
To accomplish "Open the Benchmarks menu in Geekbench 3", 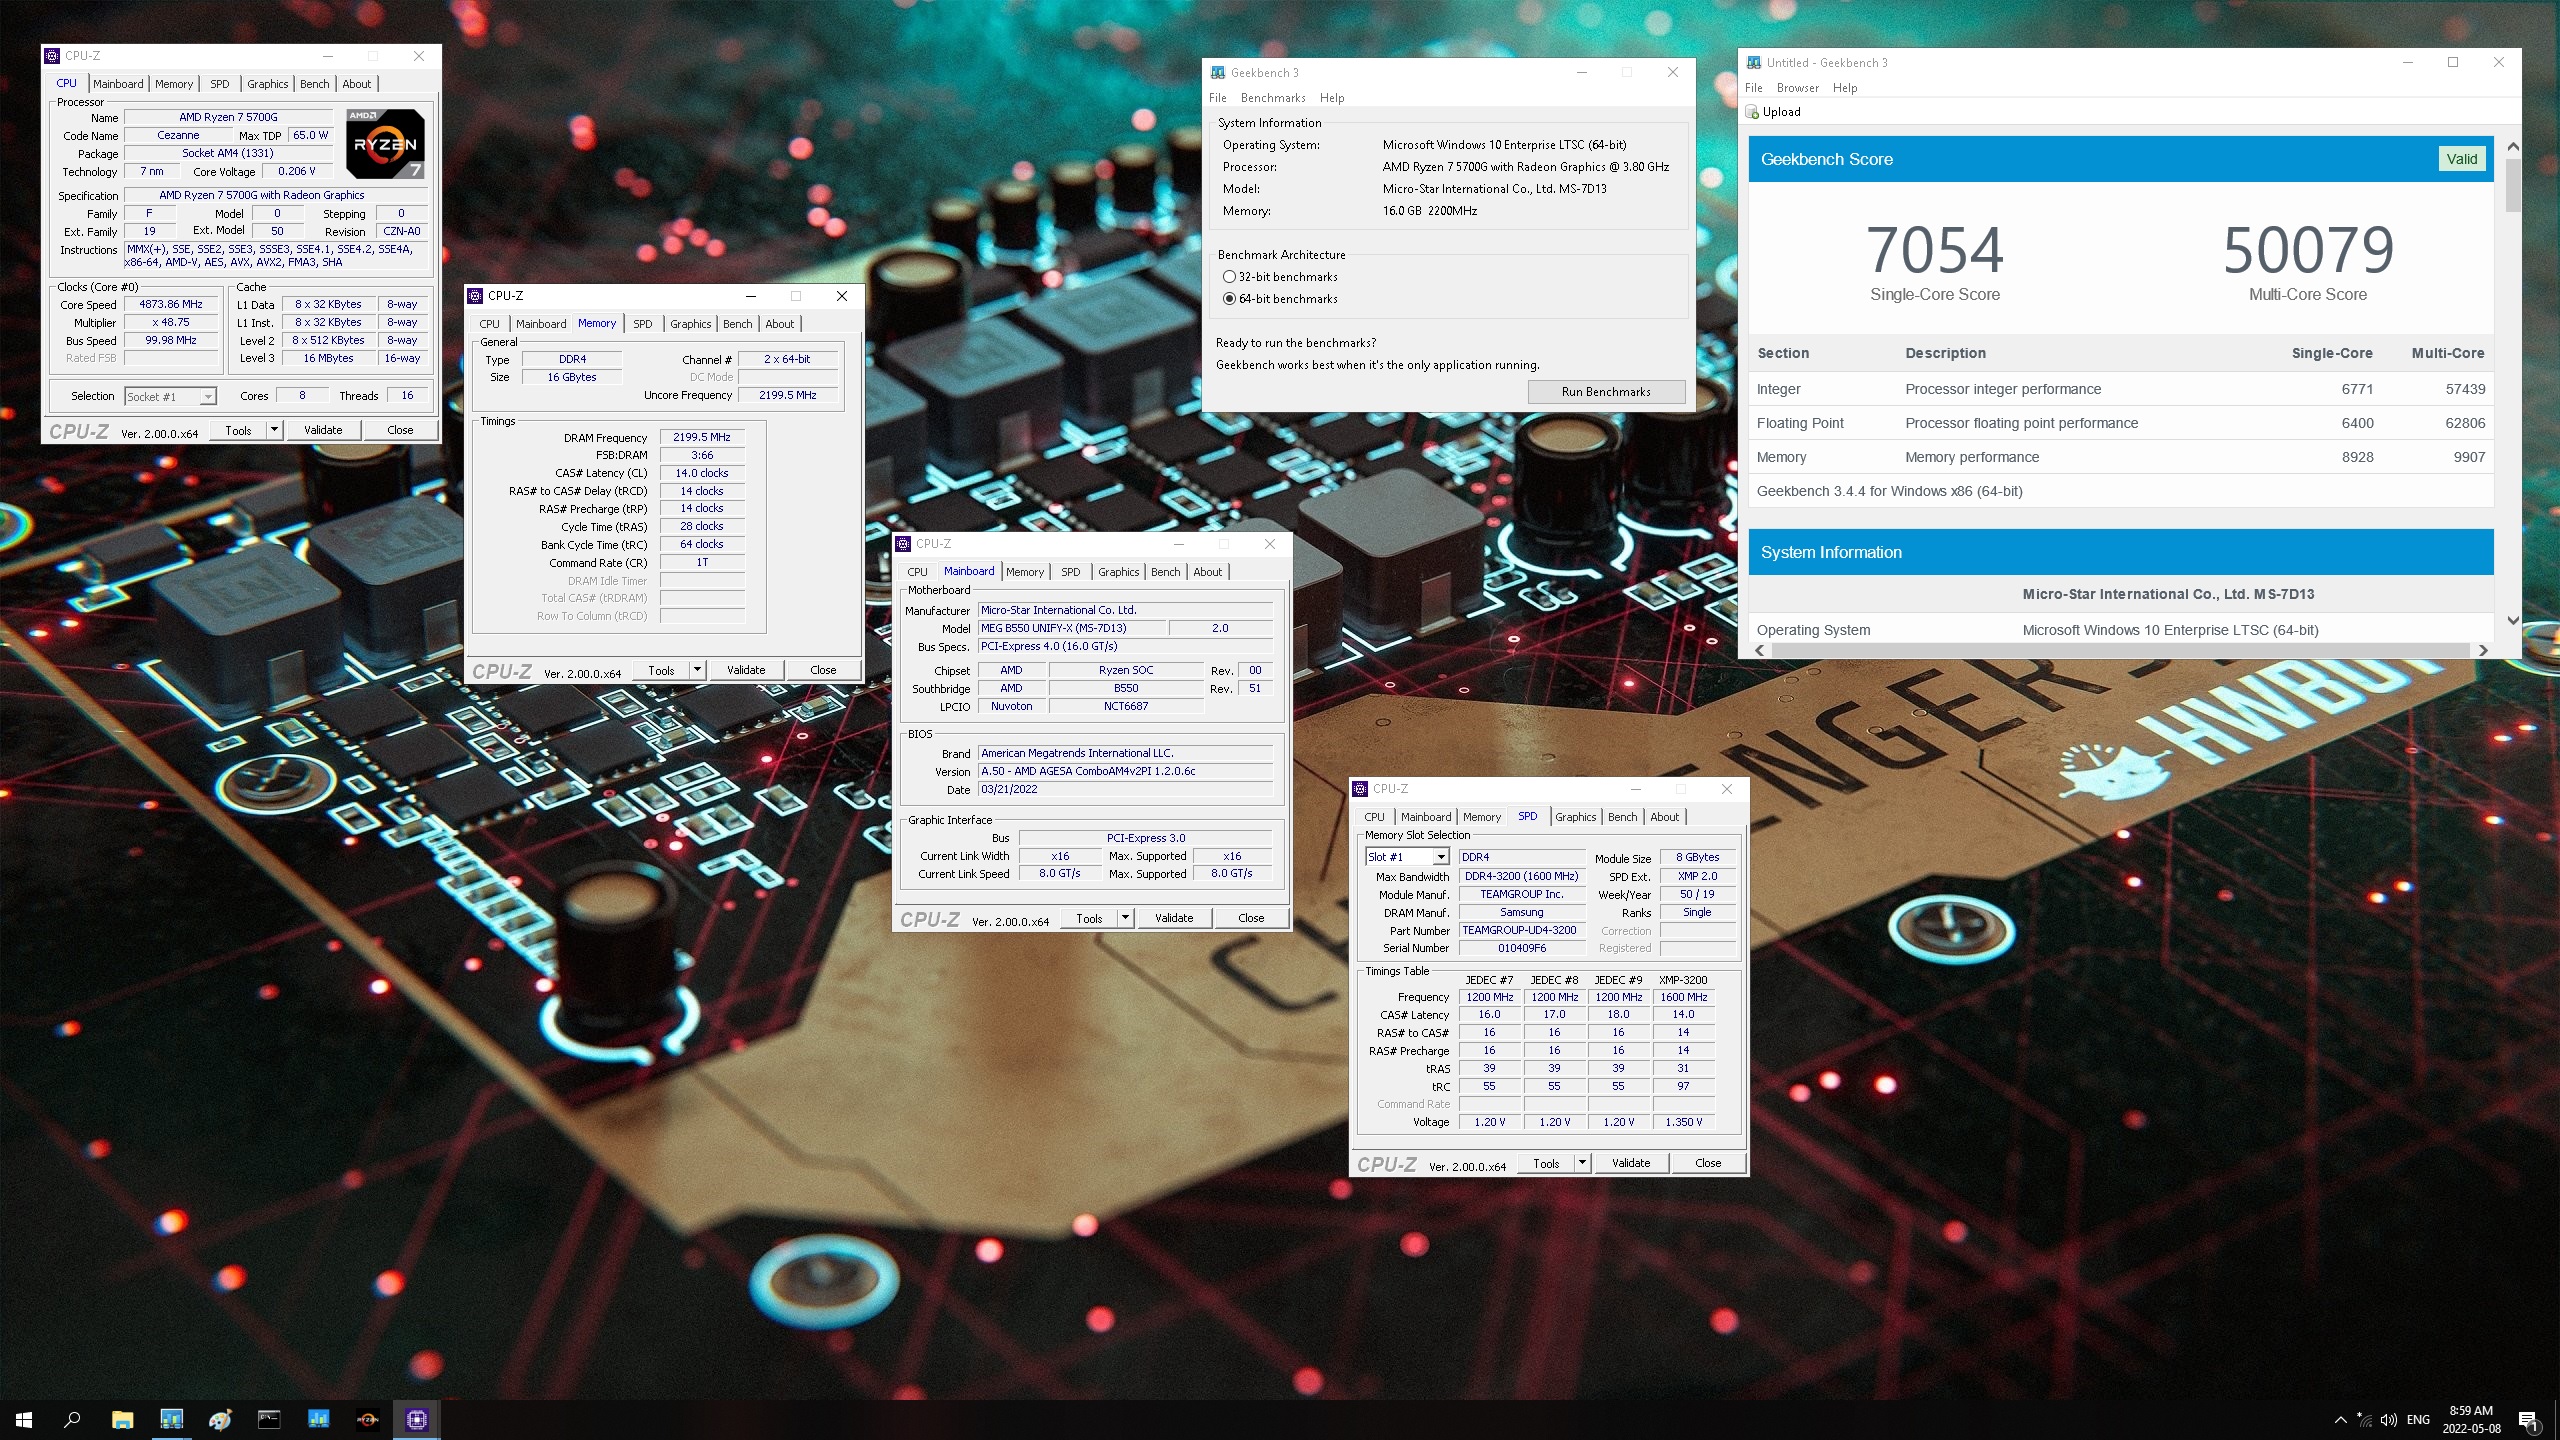I will pos(1273,98).
